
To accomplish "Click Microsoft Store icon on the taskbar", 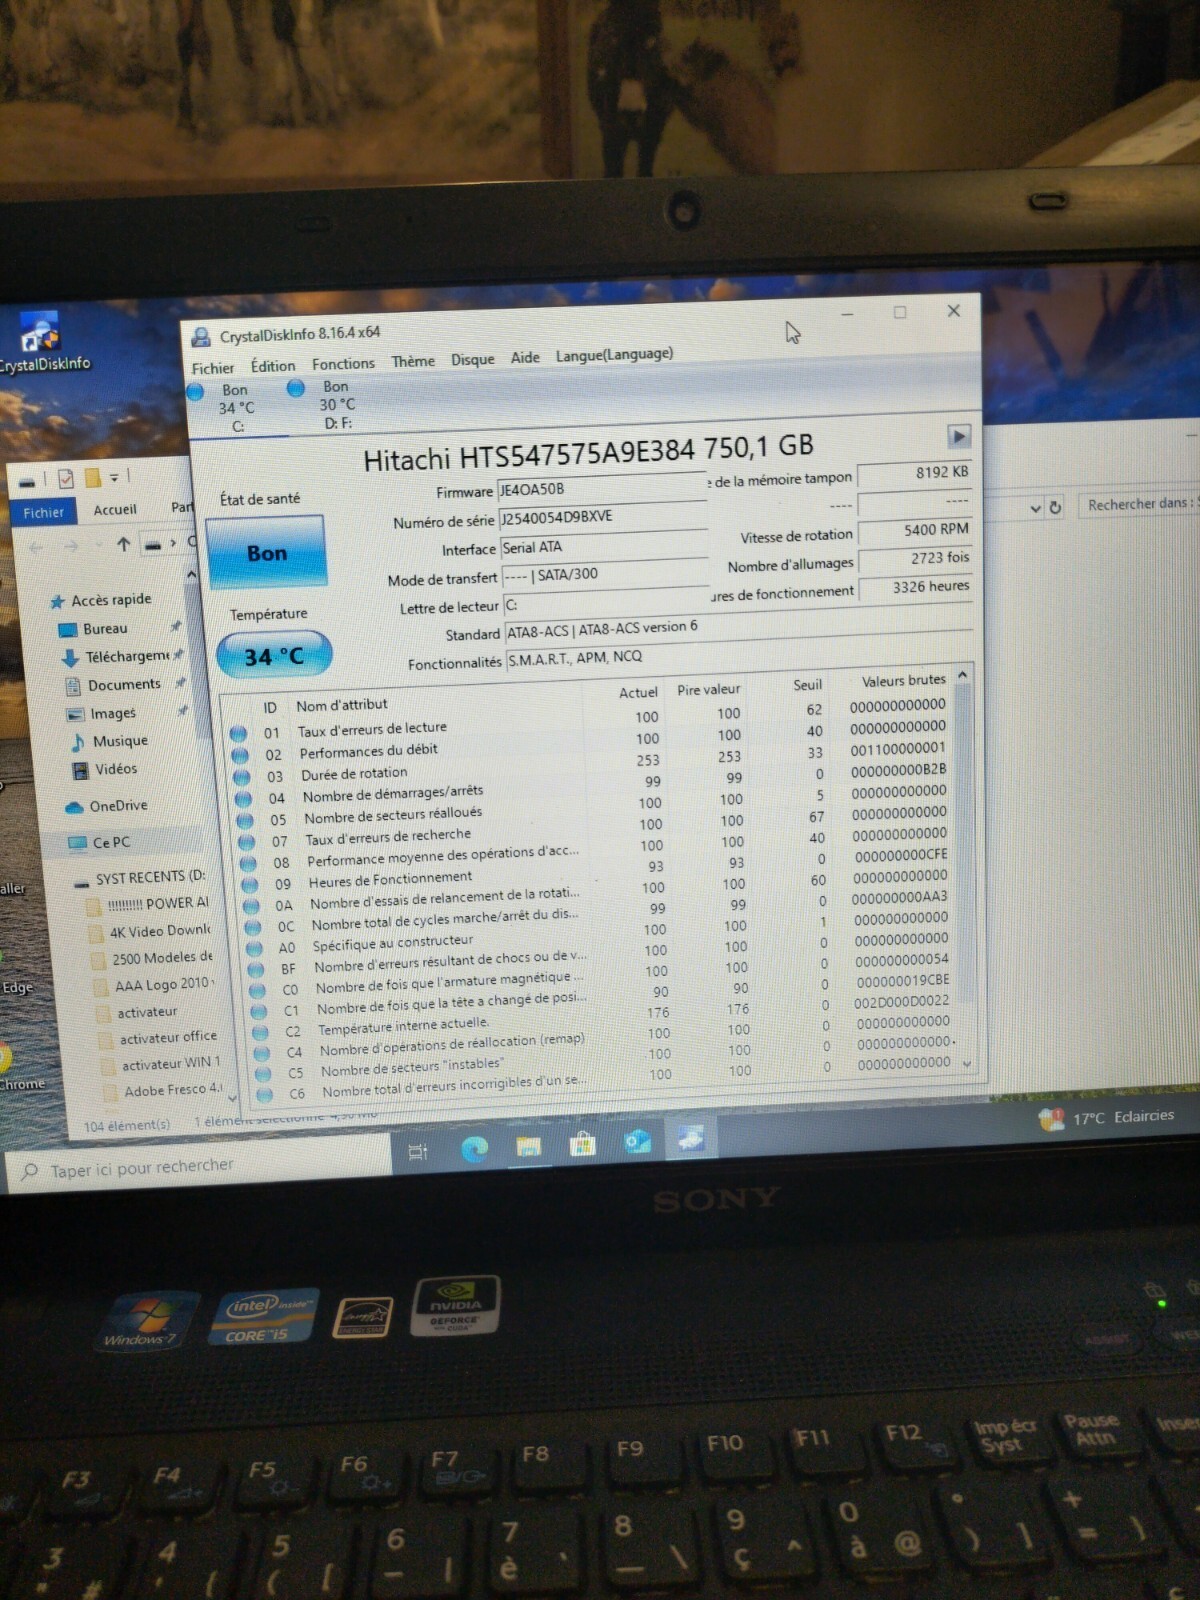I will tap(582, 1144).
